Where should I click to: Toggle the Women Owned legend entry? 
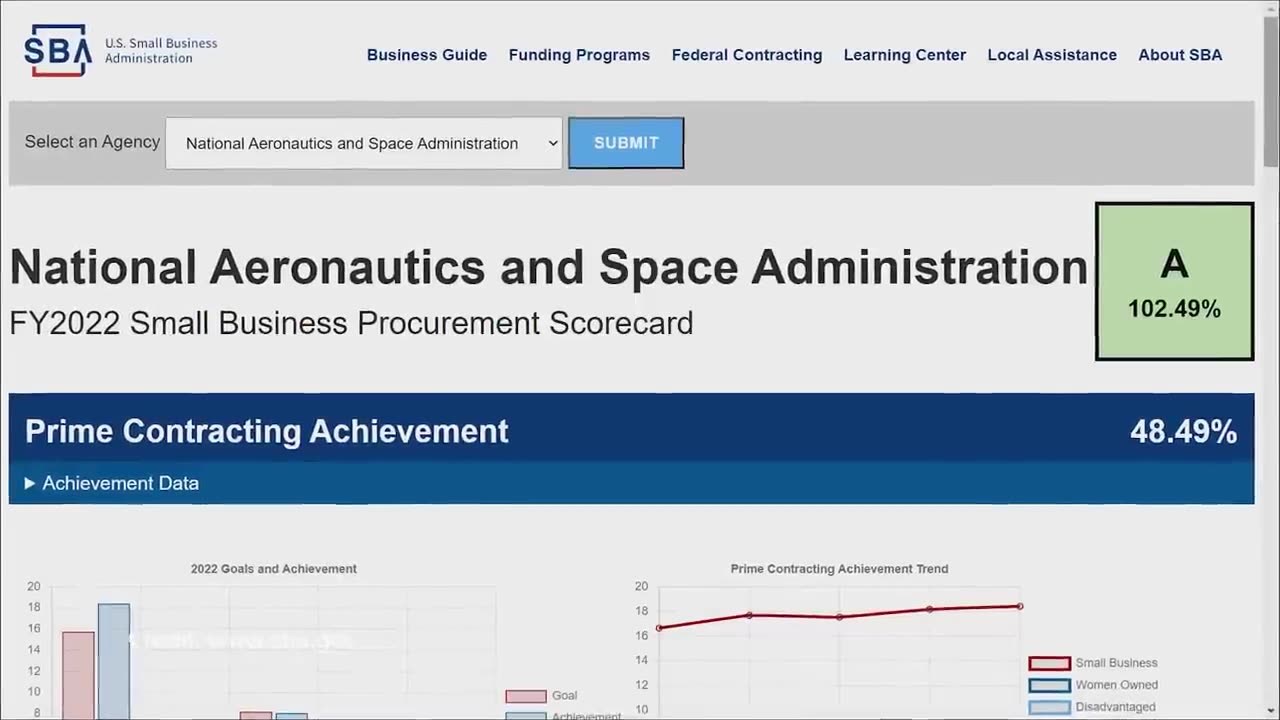point(1093,685)
